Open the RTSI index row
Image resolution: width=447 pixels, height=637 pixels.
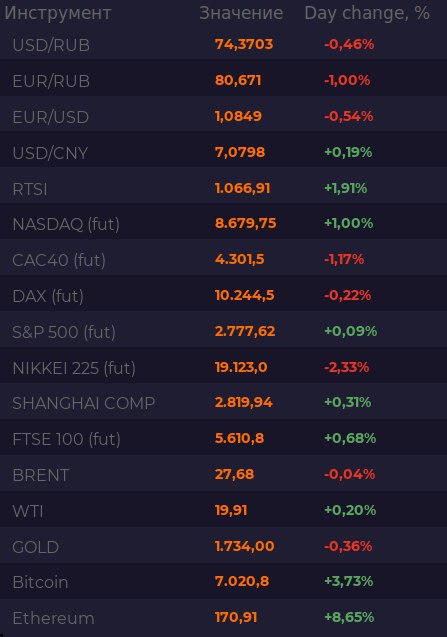point(224,188)
